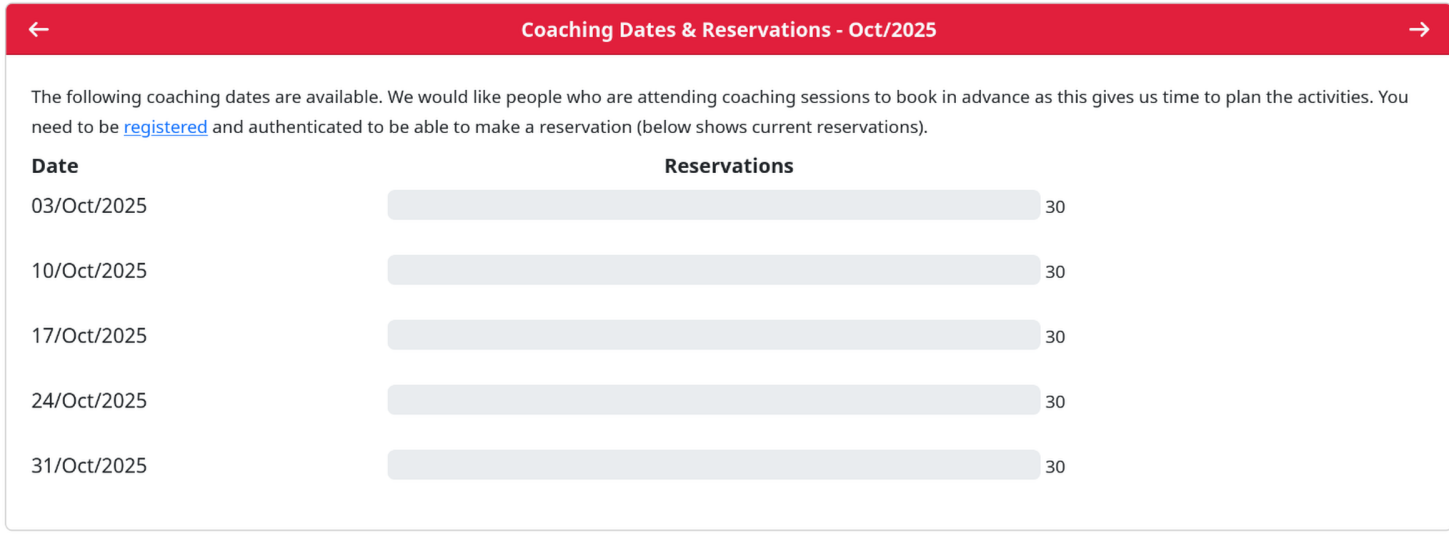
Task: Click the 30 count beside 03/Oct/2025
Action: click(1055, 207)
